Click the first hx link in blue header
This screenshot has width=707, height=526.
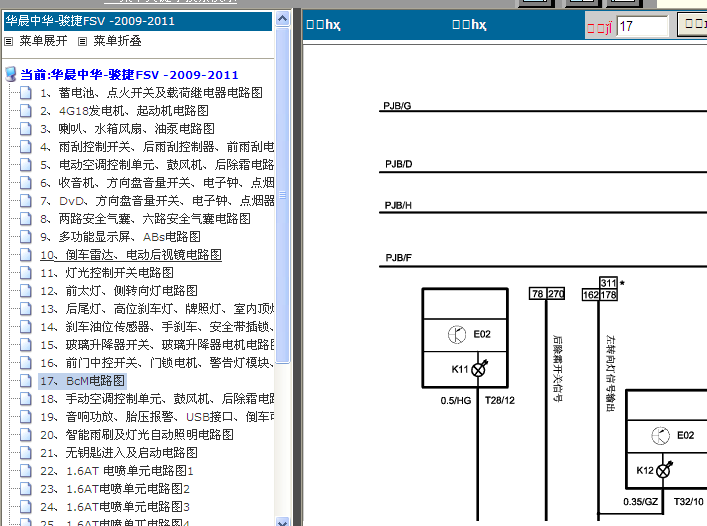pos(323,24)
